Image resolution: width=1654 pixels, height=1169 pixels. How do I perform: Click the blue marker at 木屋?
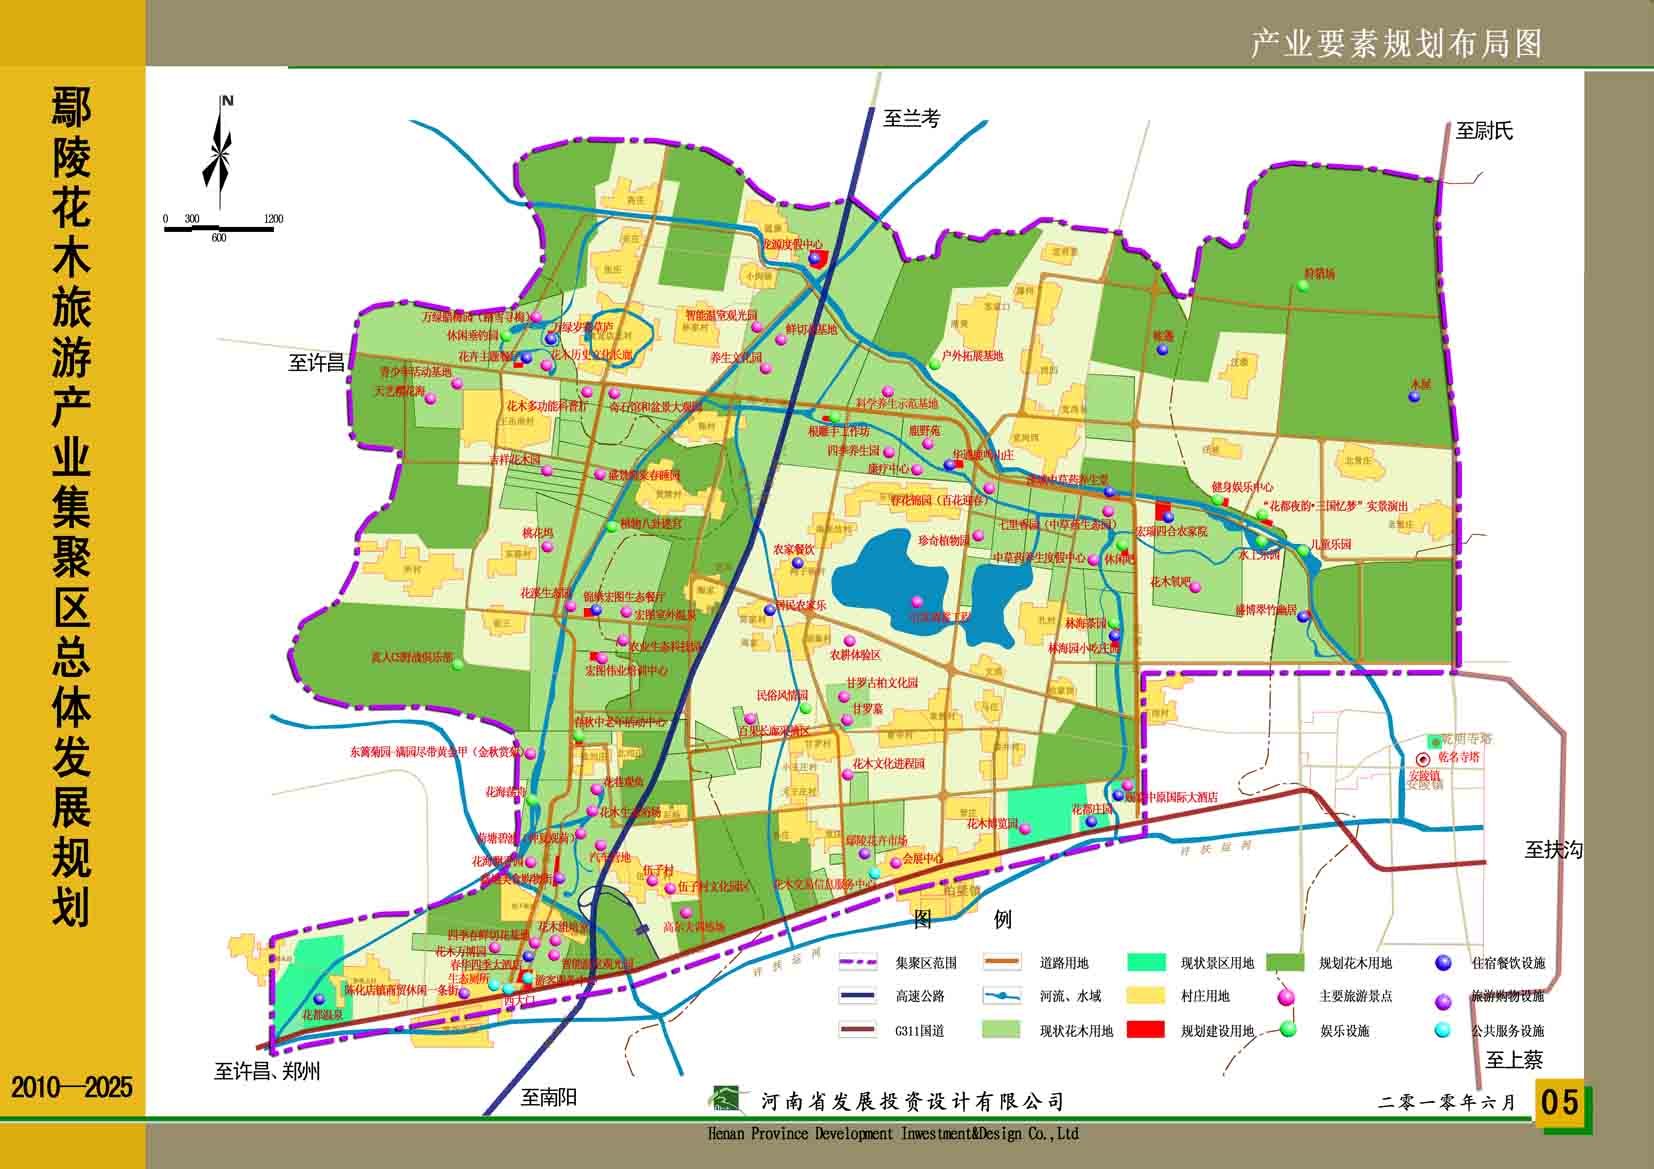point(1414,397)
